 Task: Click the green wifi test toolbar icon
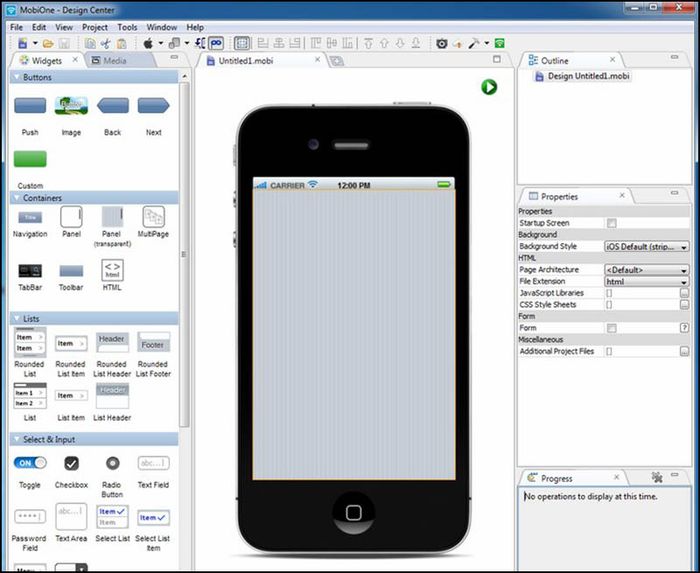[x=500, y=43]
